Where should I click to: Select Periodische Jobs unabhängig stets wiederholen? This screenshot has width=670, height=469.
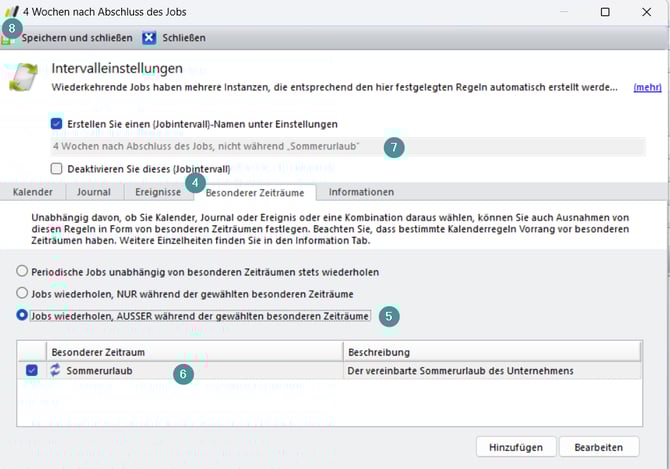[22, 271]
